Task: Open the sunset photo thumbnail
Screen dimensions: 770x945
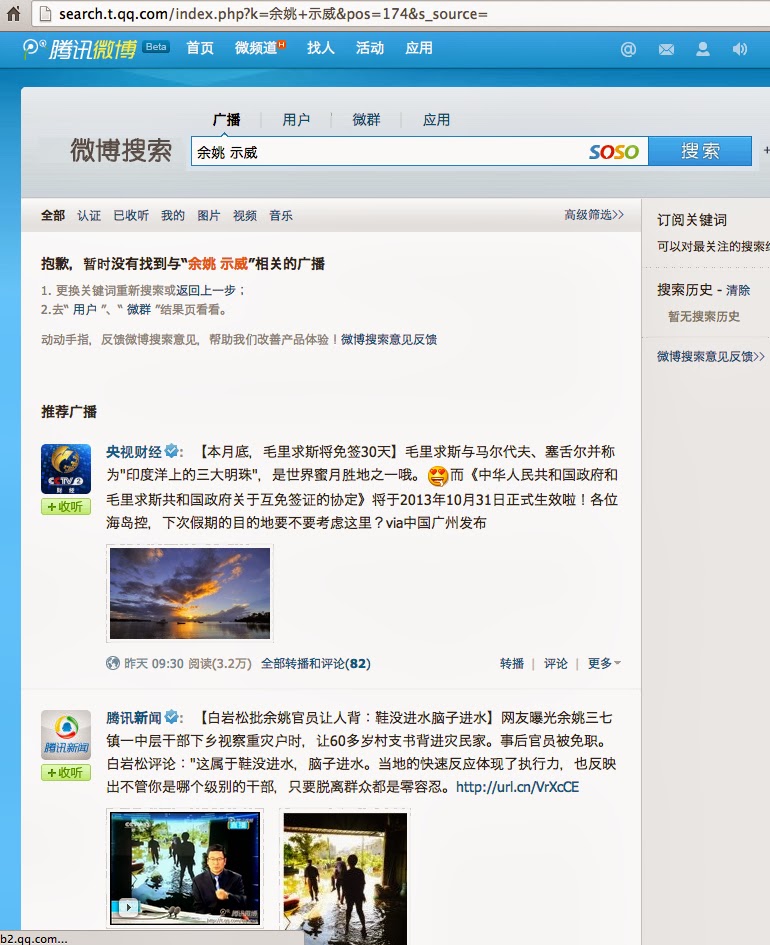Action: [x=190, y=593]
